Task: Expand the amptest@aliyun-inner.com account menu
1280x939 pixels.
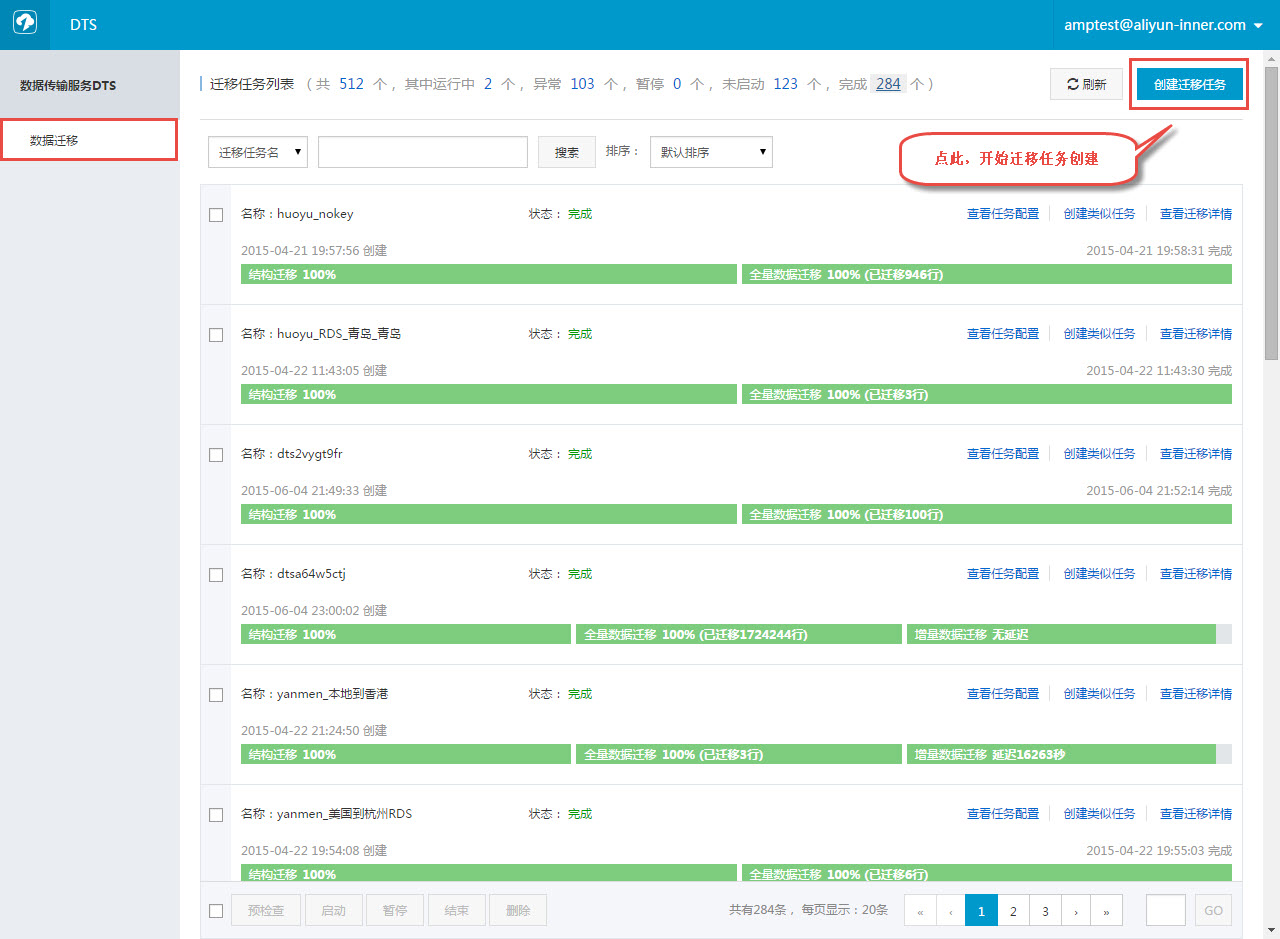Action: click(x=1166, y=25)
